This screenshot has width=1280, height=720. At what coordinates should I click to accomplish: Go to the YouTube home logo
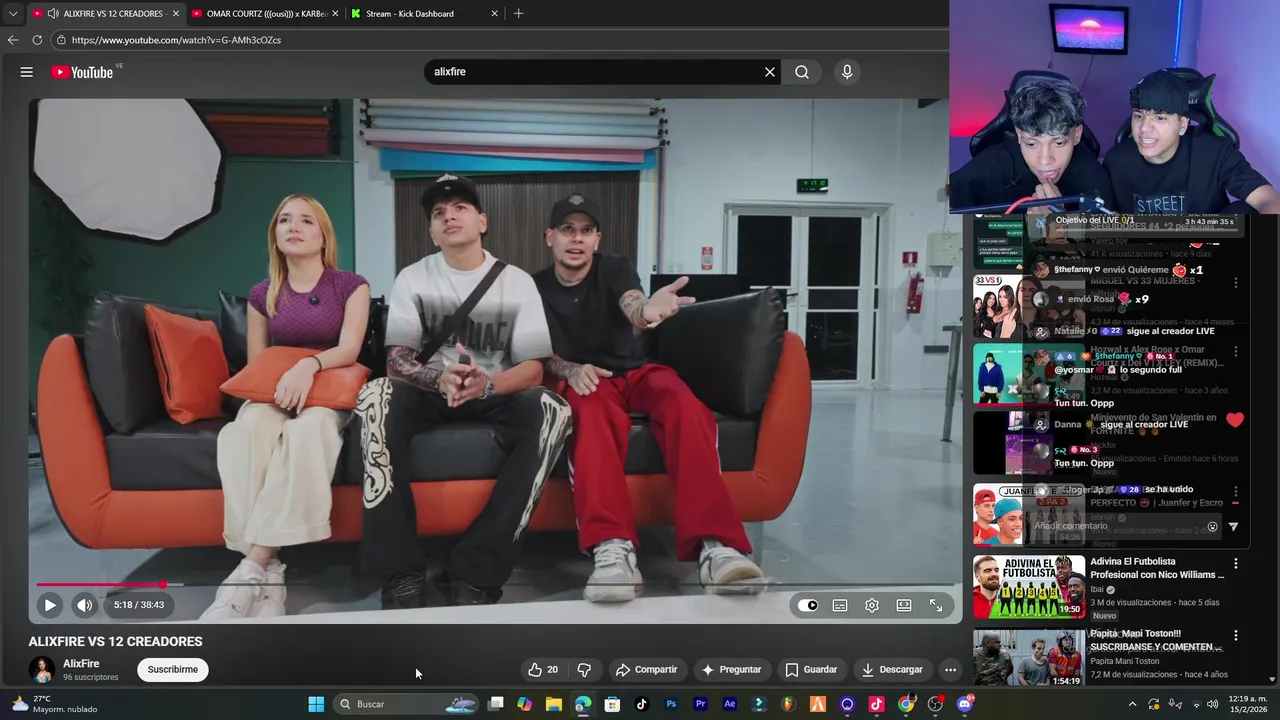tap(82, 72)
